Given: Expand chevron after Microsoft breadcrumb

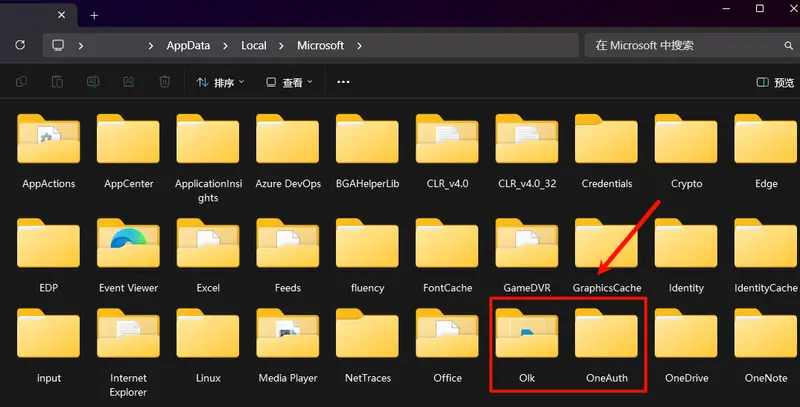Looking at the screenshot, I should pyautogui.click(x=359, y=45).
